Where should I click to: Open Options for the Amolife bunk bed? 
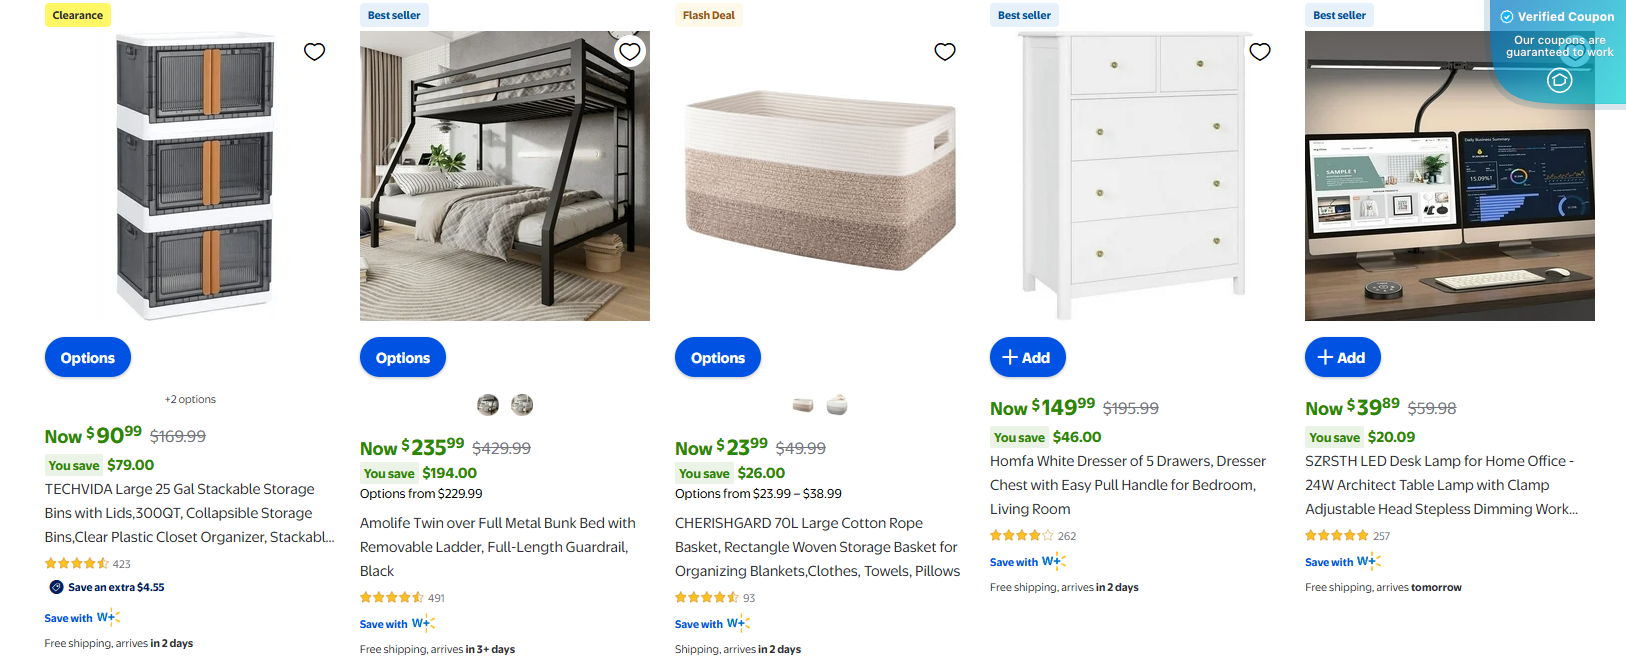[x=402, y=357]
